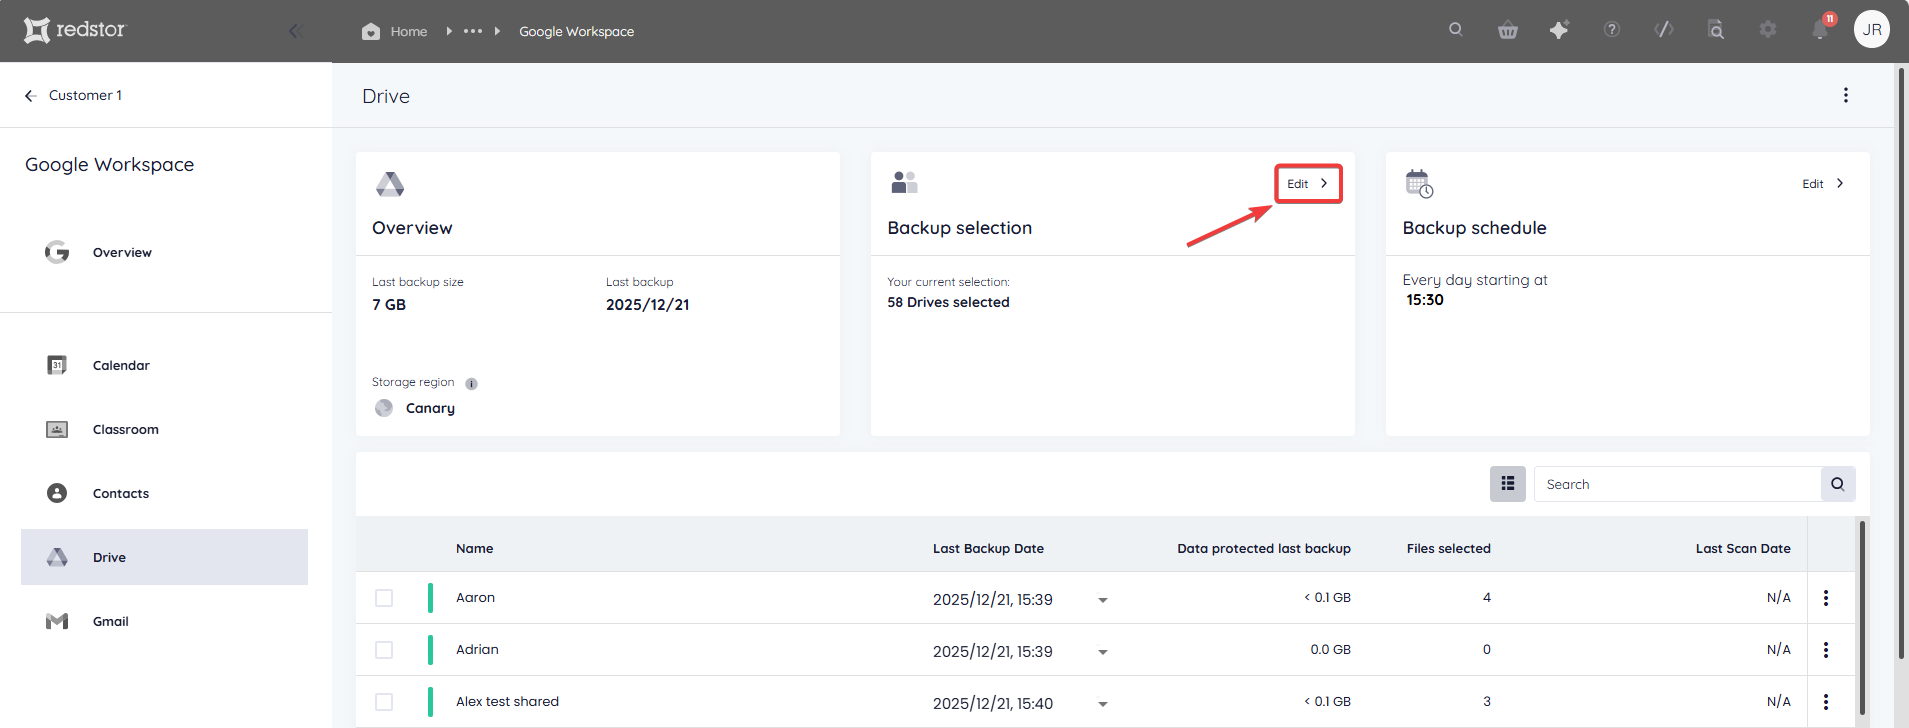Open the document search icon in header

coord(1716,30)
